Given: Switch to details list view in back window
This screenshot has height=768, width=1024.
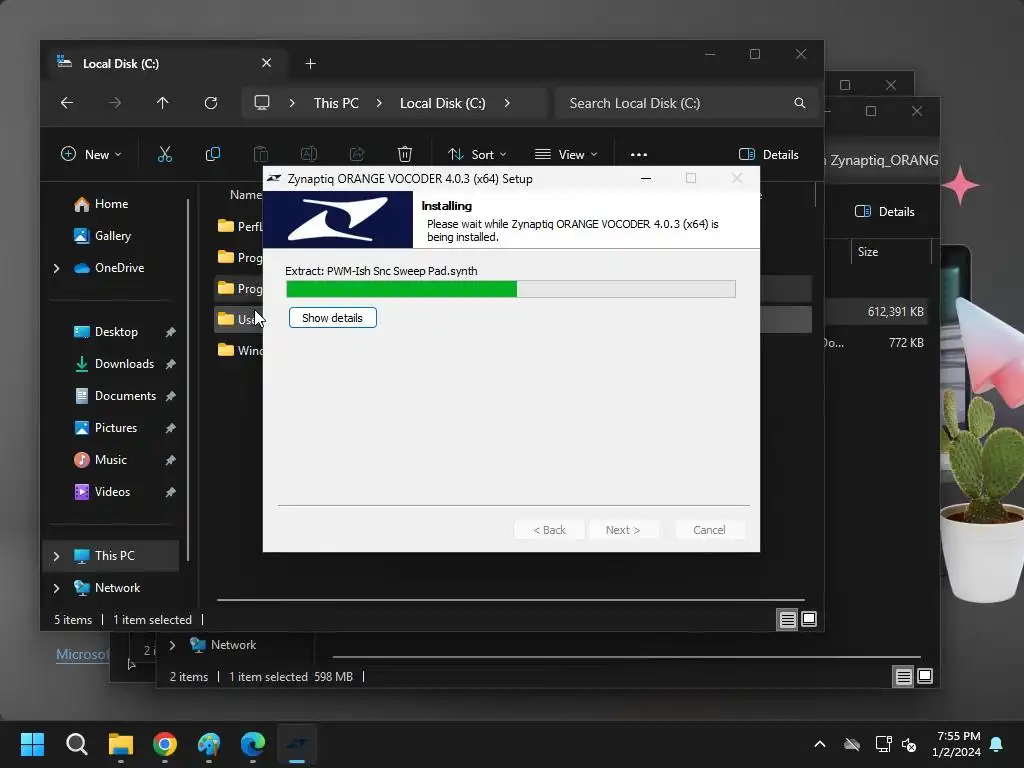Looking at the screenshot, I should tap(903, 677).
